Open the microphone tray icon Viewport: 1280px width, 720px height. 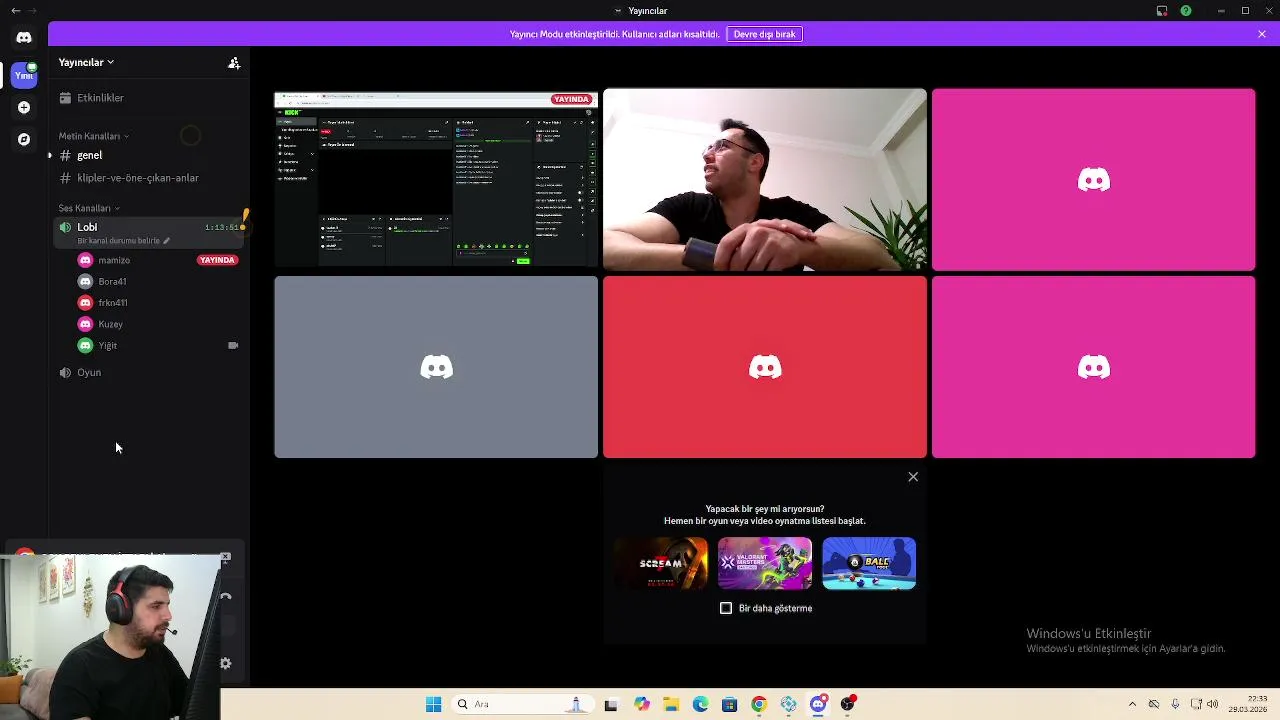point(1175,704)
